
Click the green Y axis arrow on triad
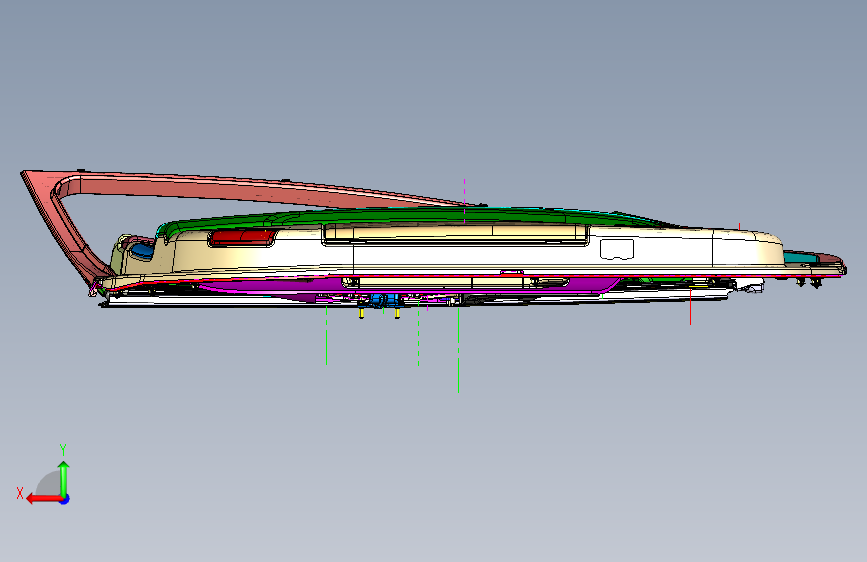[x=64, y=479]
